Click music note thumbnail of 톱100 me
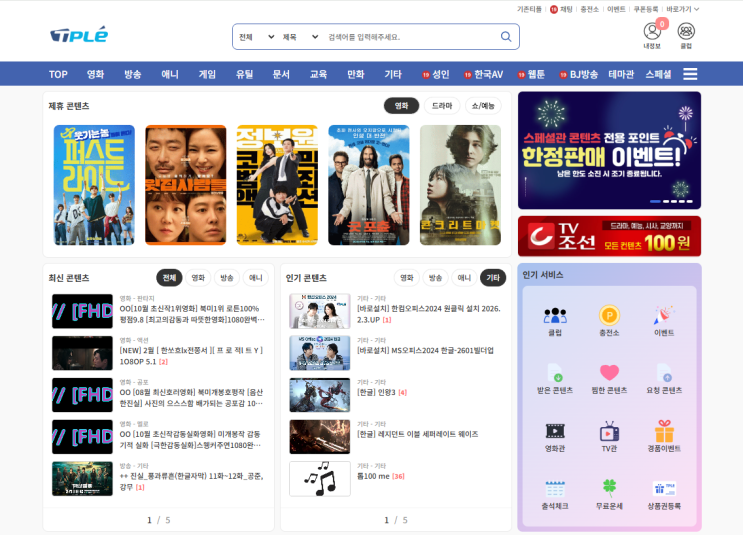 coord(320,479)
